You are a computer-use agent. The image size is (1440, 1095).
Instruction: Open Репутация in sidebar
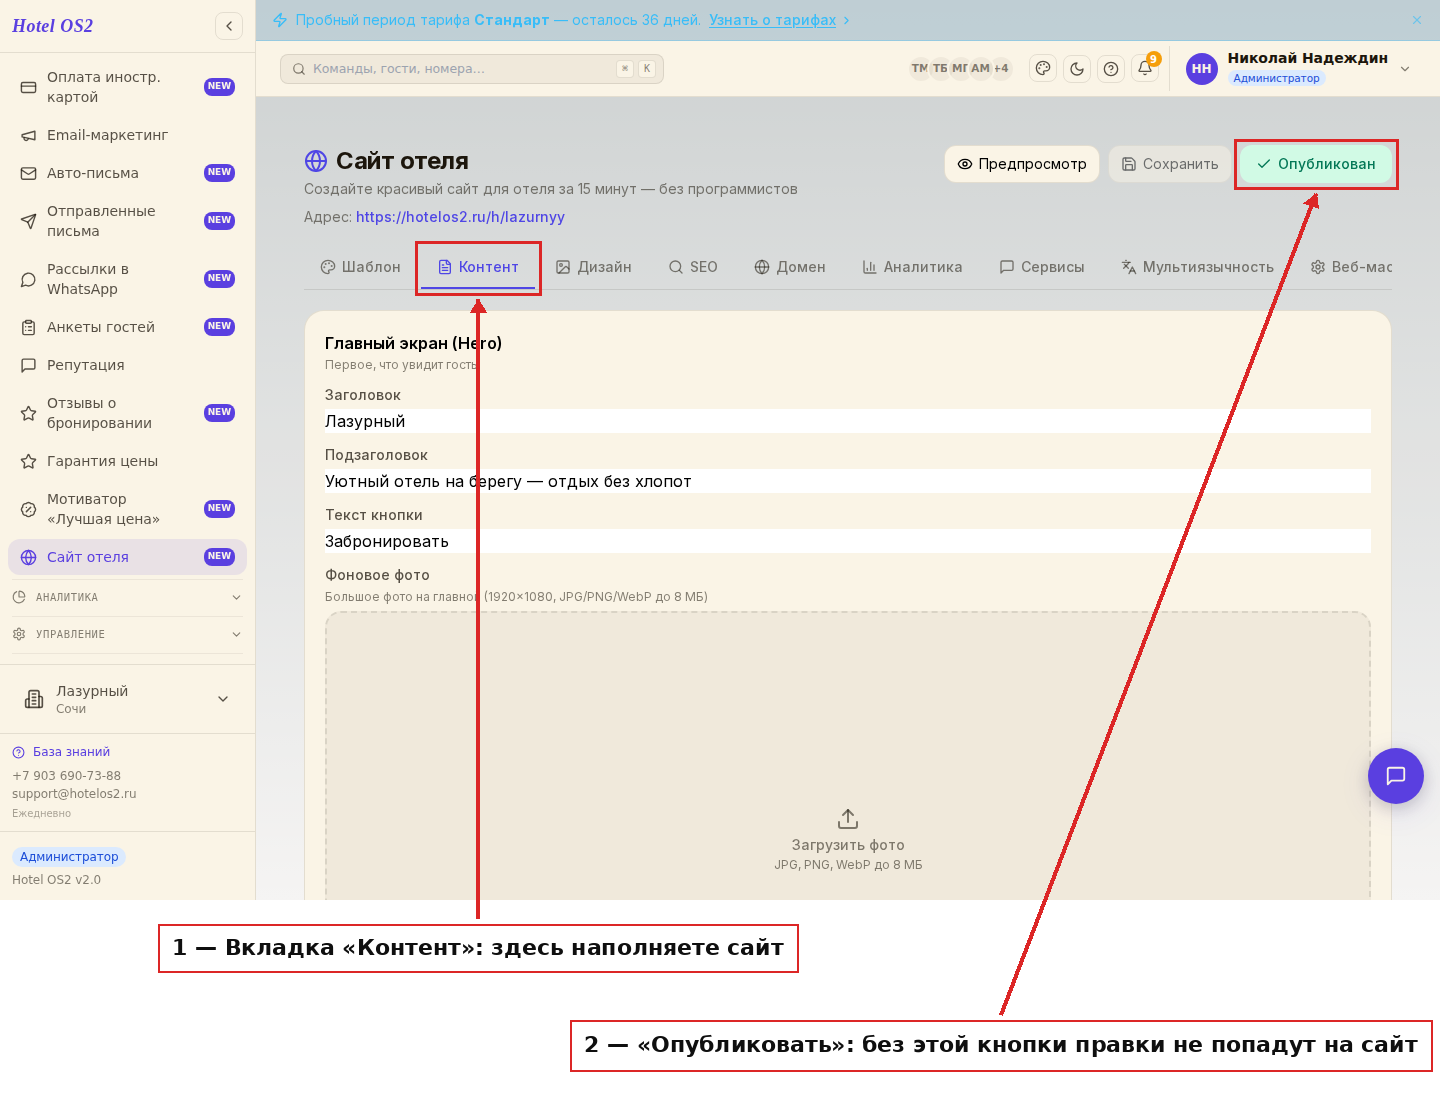[127, 365]
